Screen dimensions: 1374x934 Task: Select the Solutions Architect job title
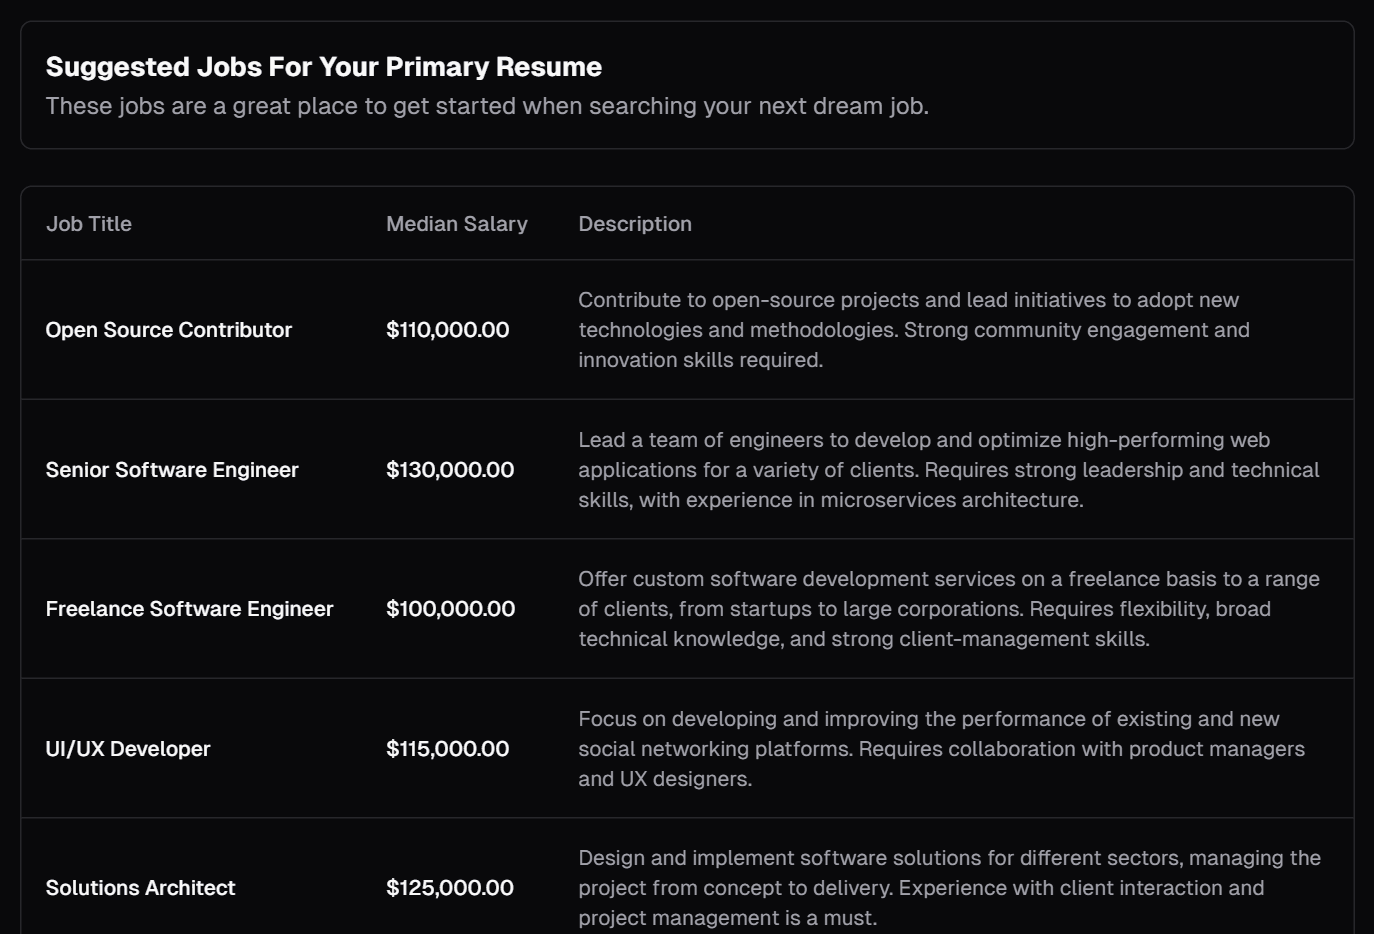pyautogui.click(x=140, y=888)
